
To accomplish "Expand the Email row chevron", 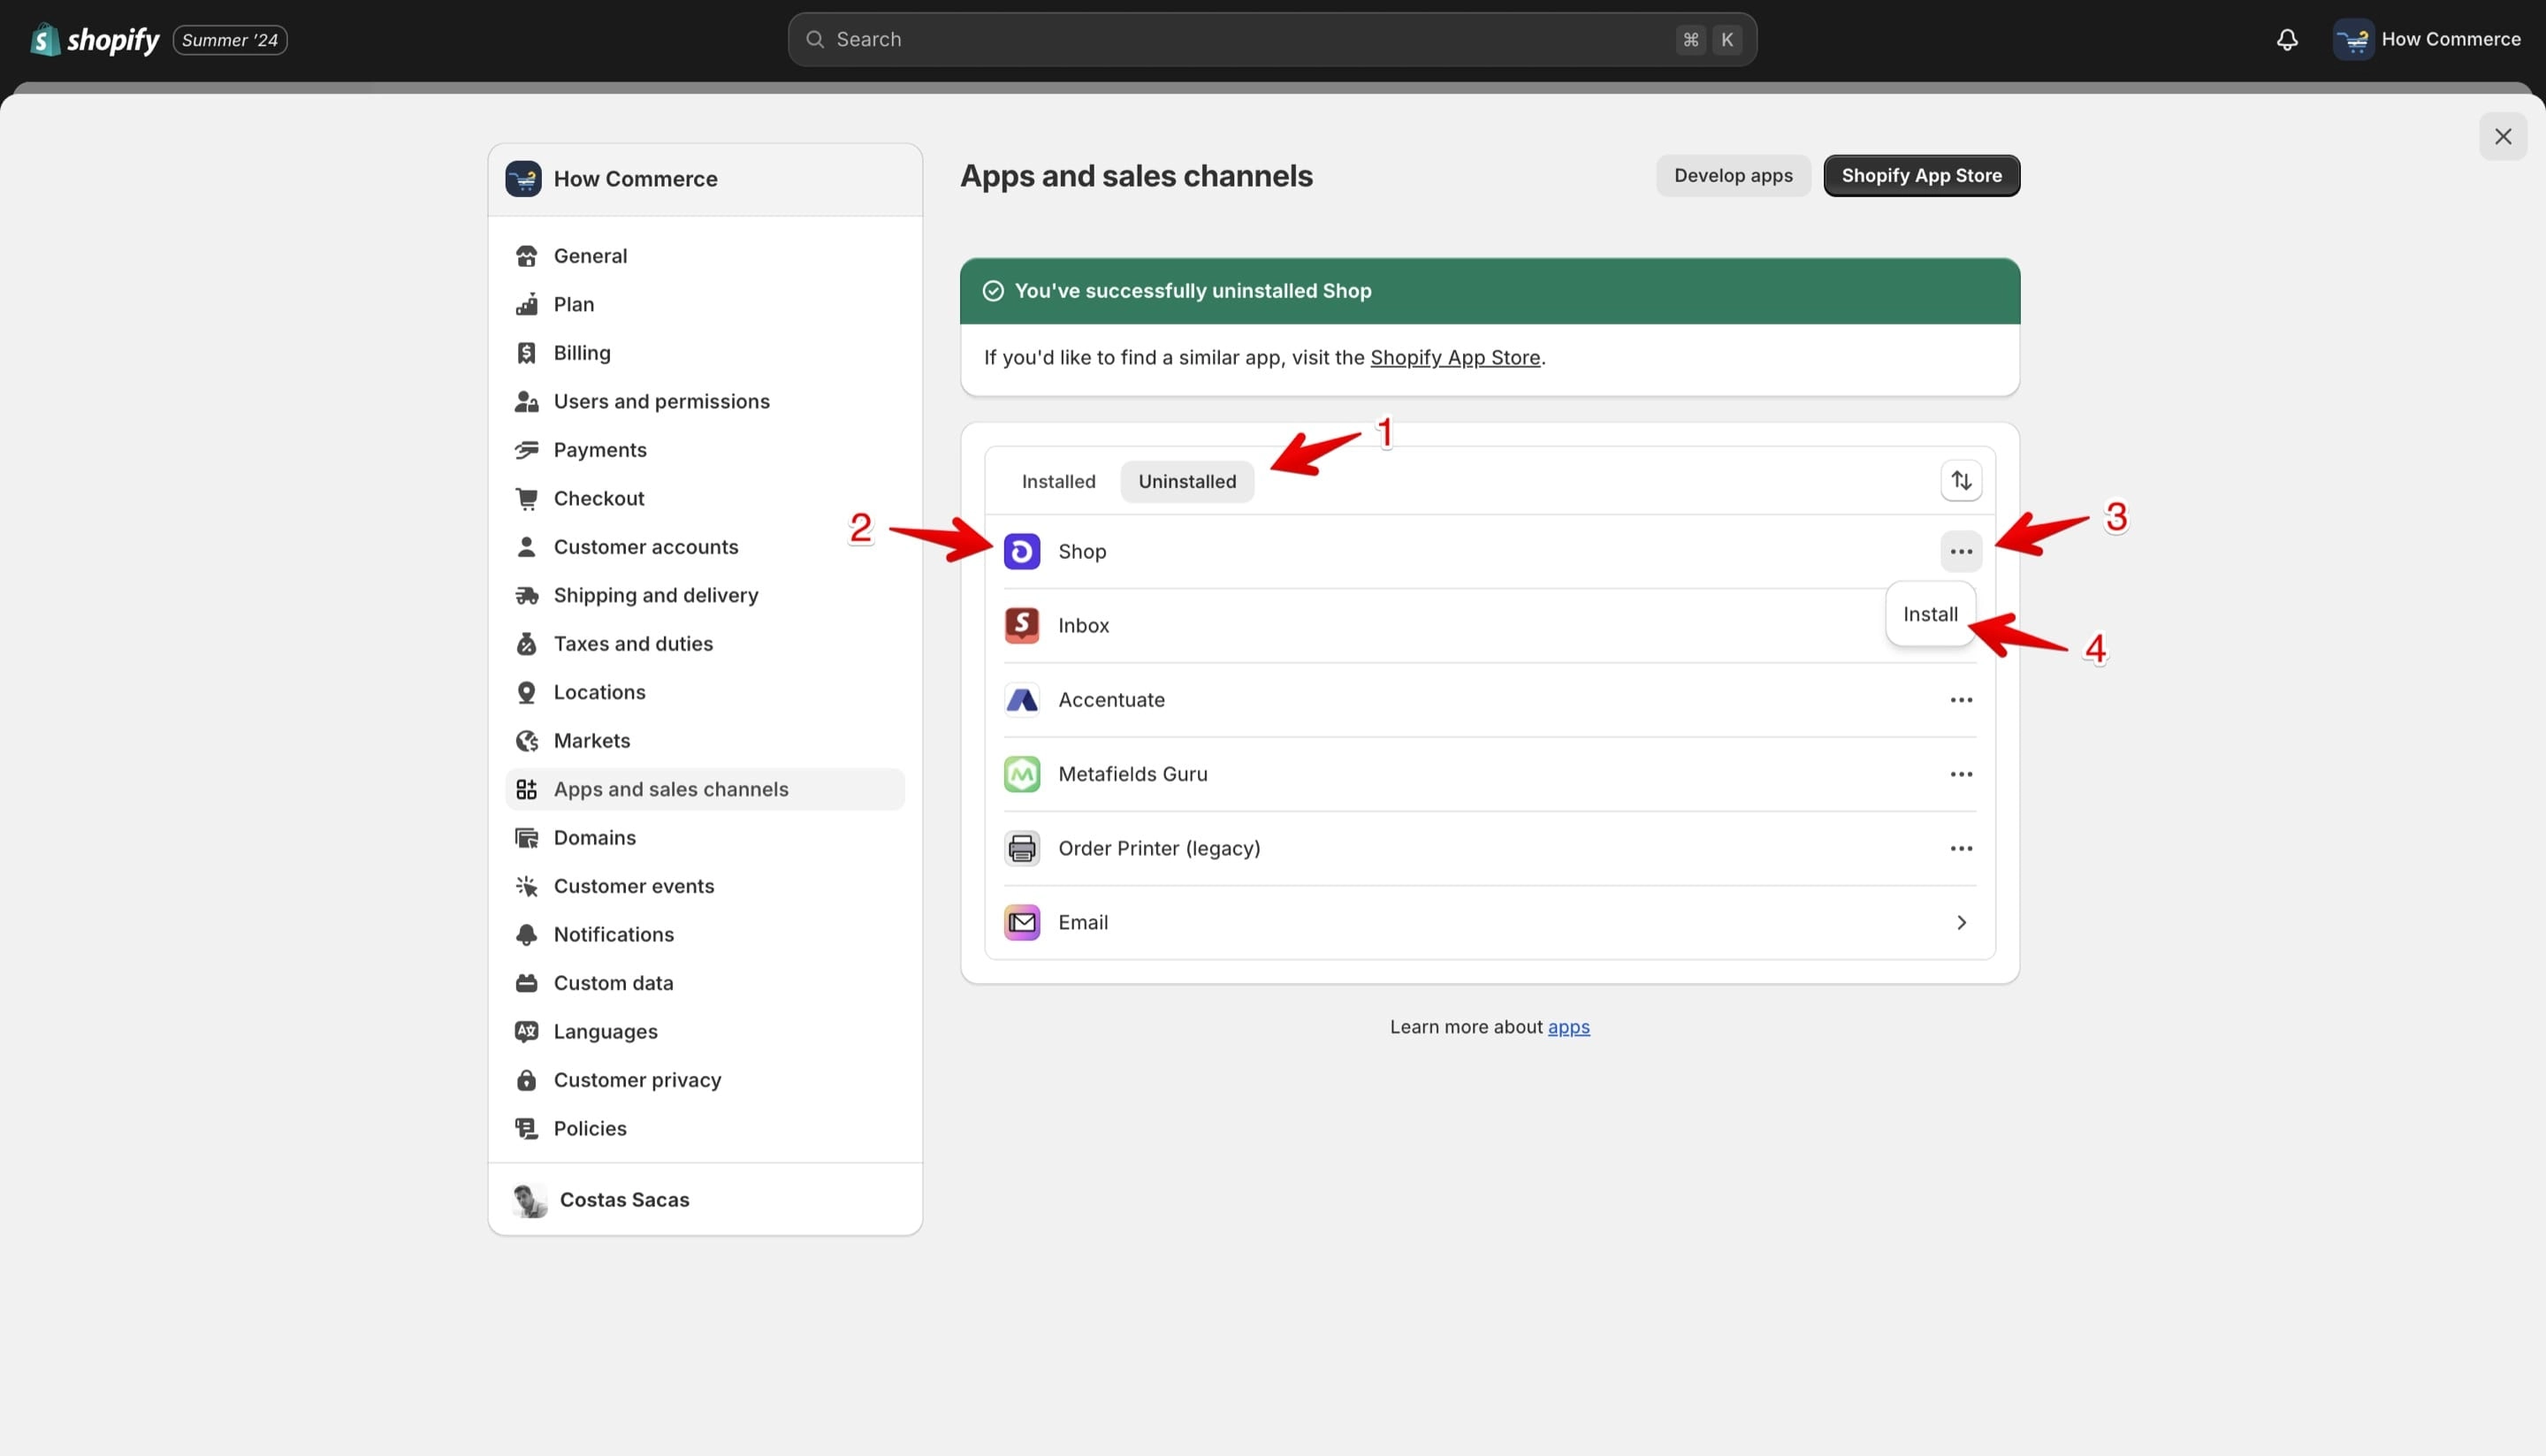I will click(1960, 922).
